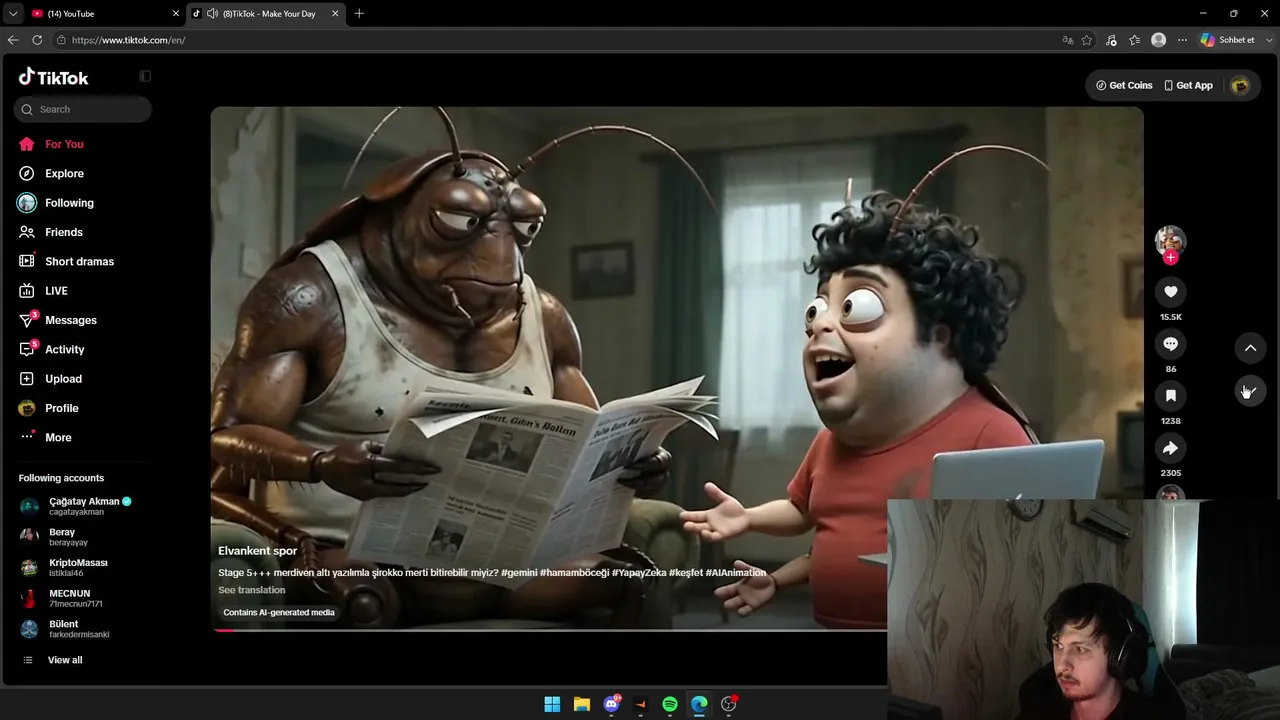This screenshot has height=720, width=1280.
Task: Click the Get App button
Action: (x=1188, y=85)
